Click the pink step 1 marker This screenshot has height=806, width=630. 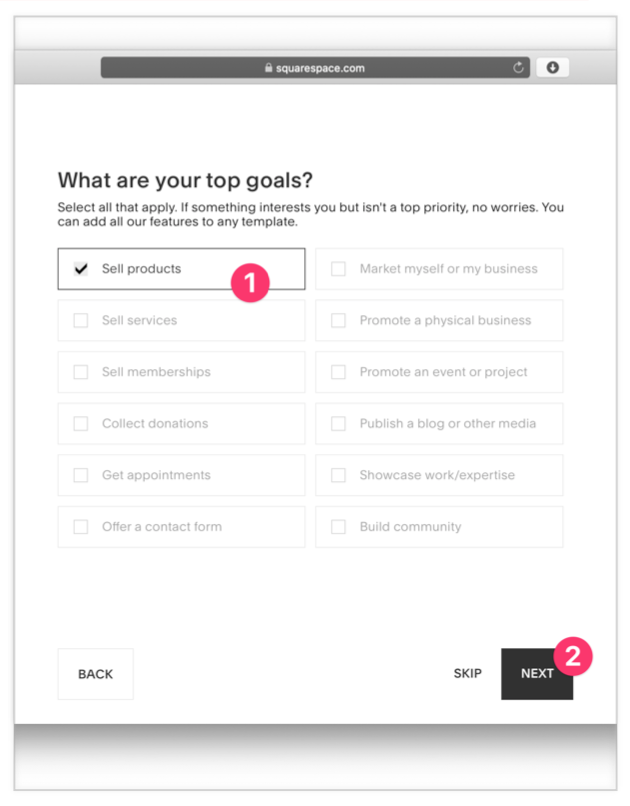tap(251, 283)
